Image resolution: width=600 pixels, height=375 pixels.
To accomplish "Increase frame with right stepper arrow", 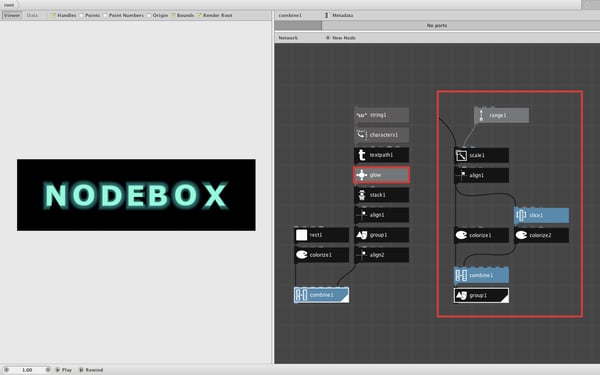I will point(48,370).
